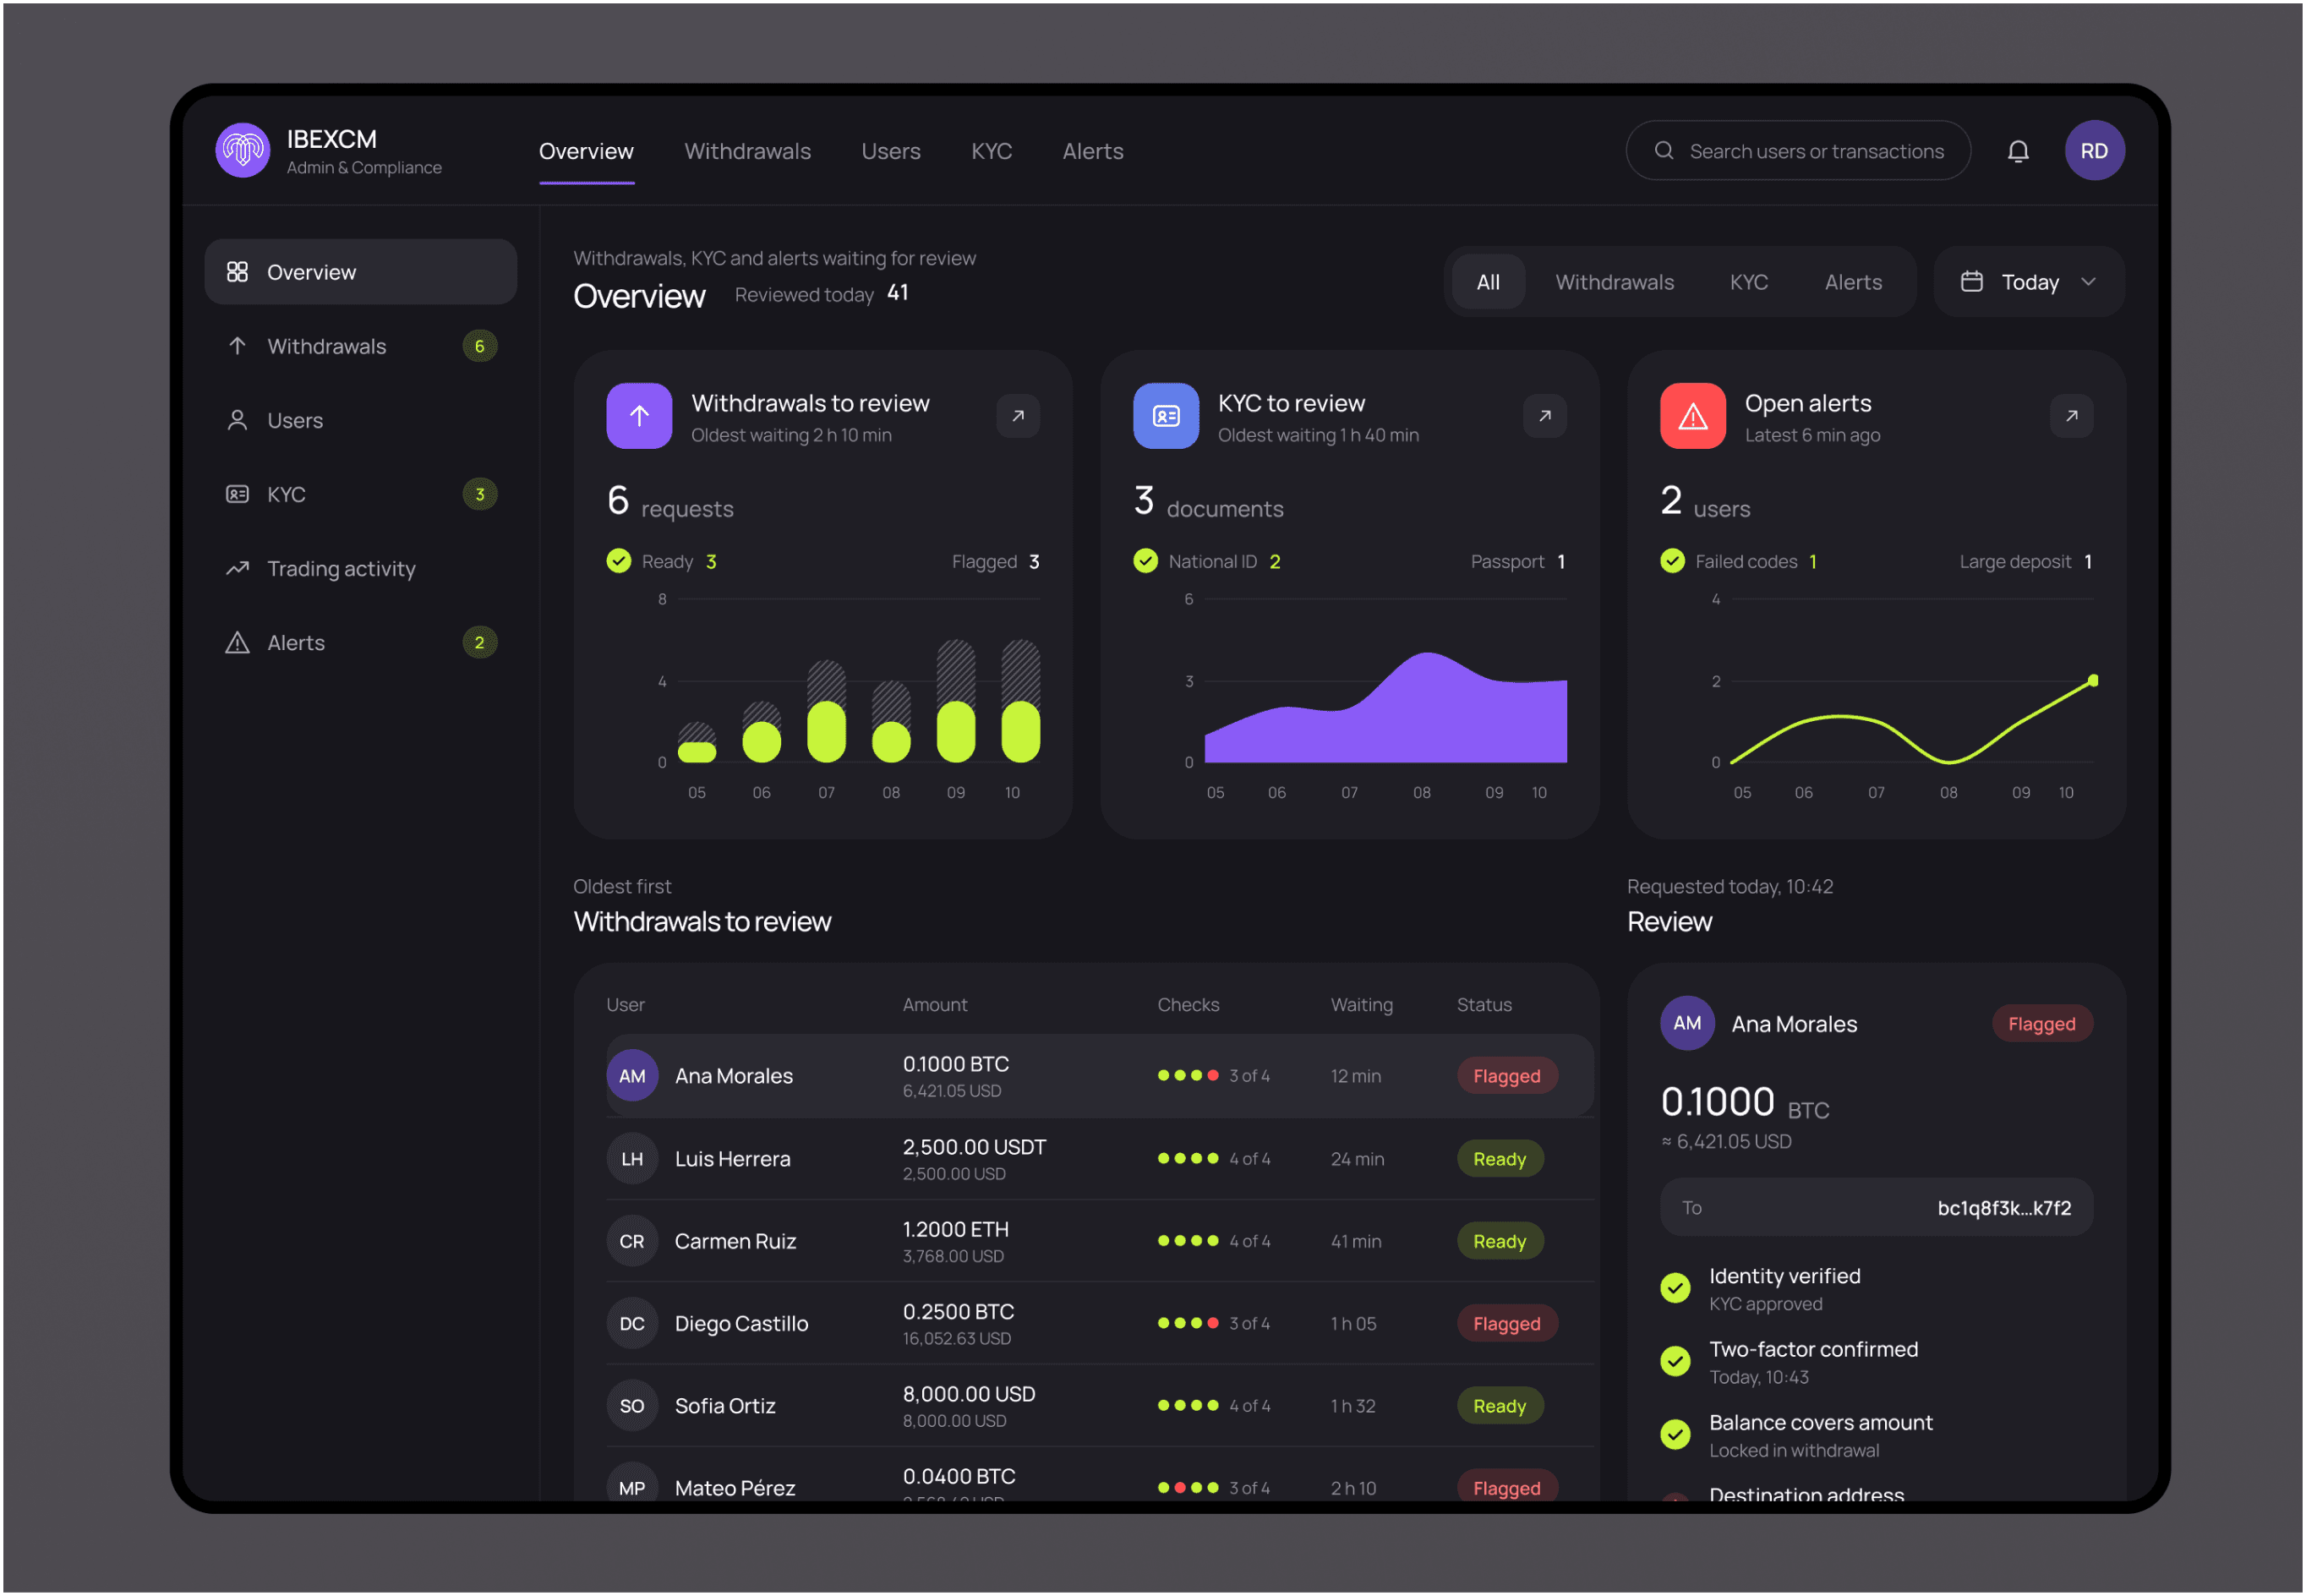The height and width of the screenshot is (1596, 2306).
Task: Focus the search users or transactions field
Action: [1798, 151]
